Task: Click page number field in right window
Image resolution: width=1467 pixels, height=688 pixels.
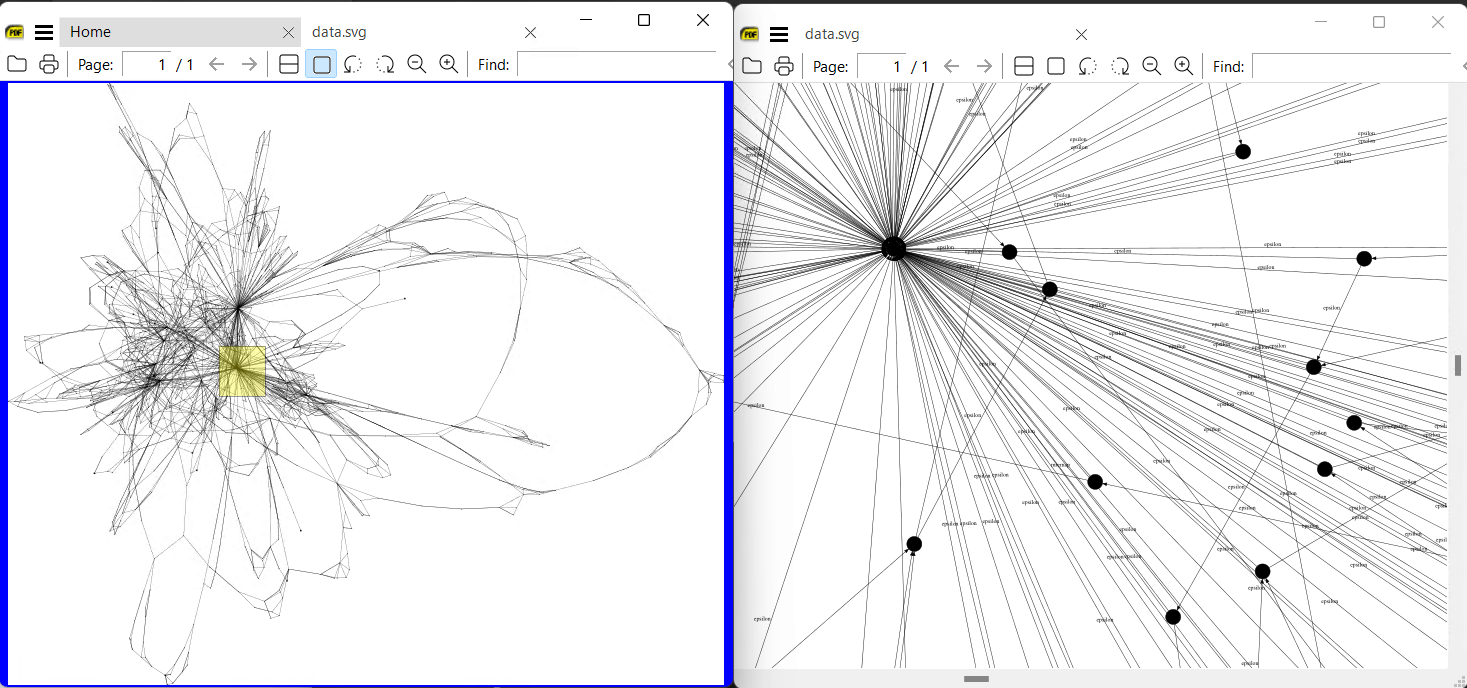Action: [881, 67]
